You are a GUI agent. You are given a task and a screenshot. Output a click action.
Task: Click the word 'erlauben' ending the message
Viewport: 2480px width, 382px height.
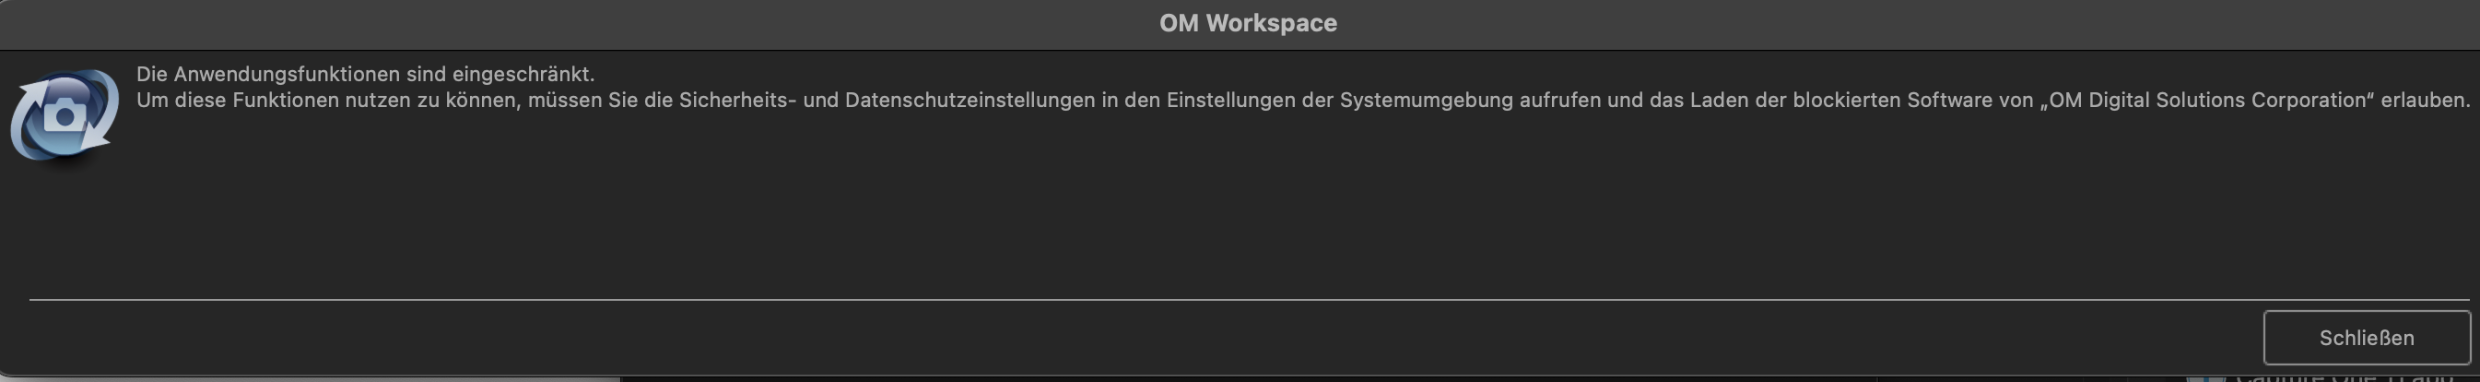click(2424, 100)
